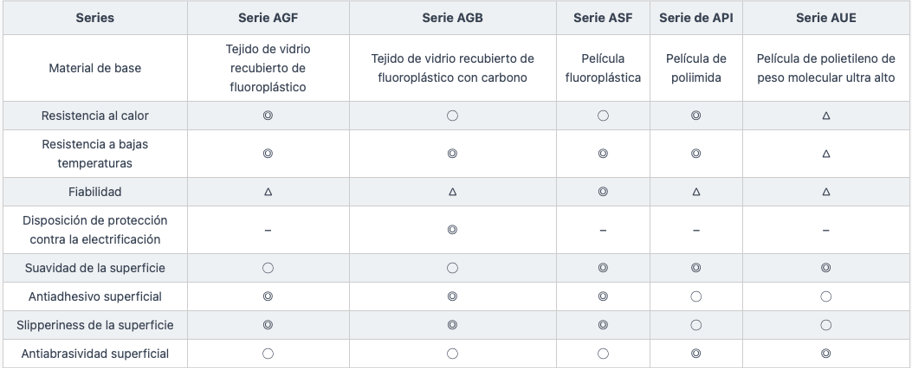This screenshot has height=368, width=912.
Task: Click triangle for Serie AUE low temperature resistance
Action: (826, 154)
